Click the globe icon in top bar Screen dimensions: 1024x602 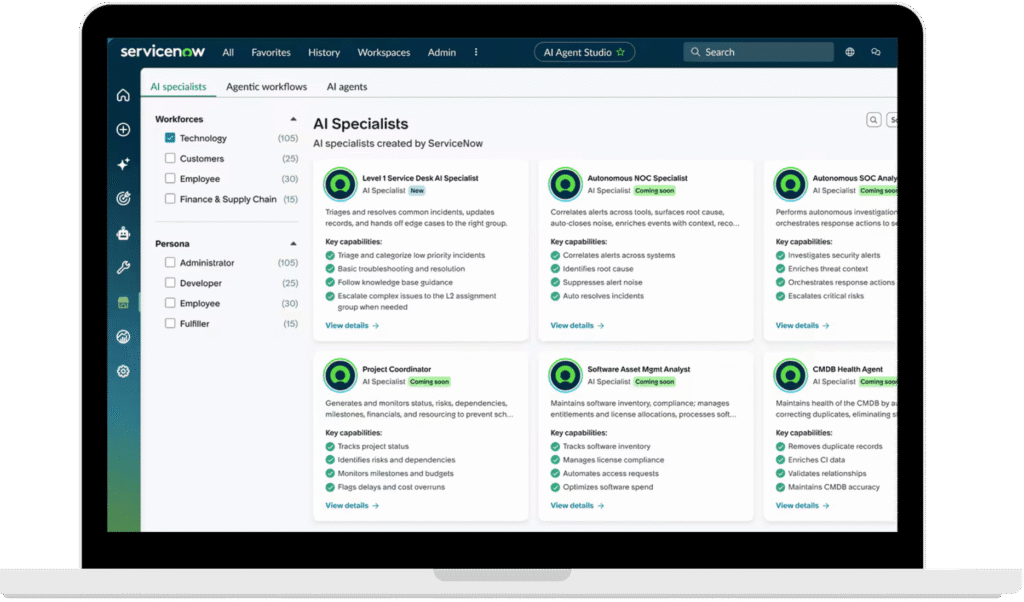point(850,52)
